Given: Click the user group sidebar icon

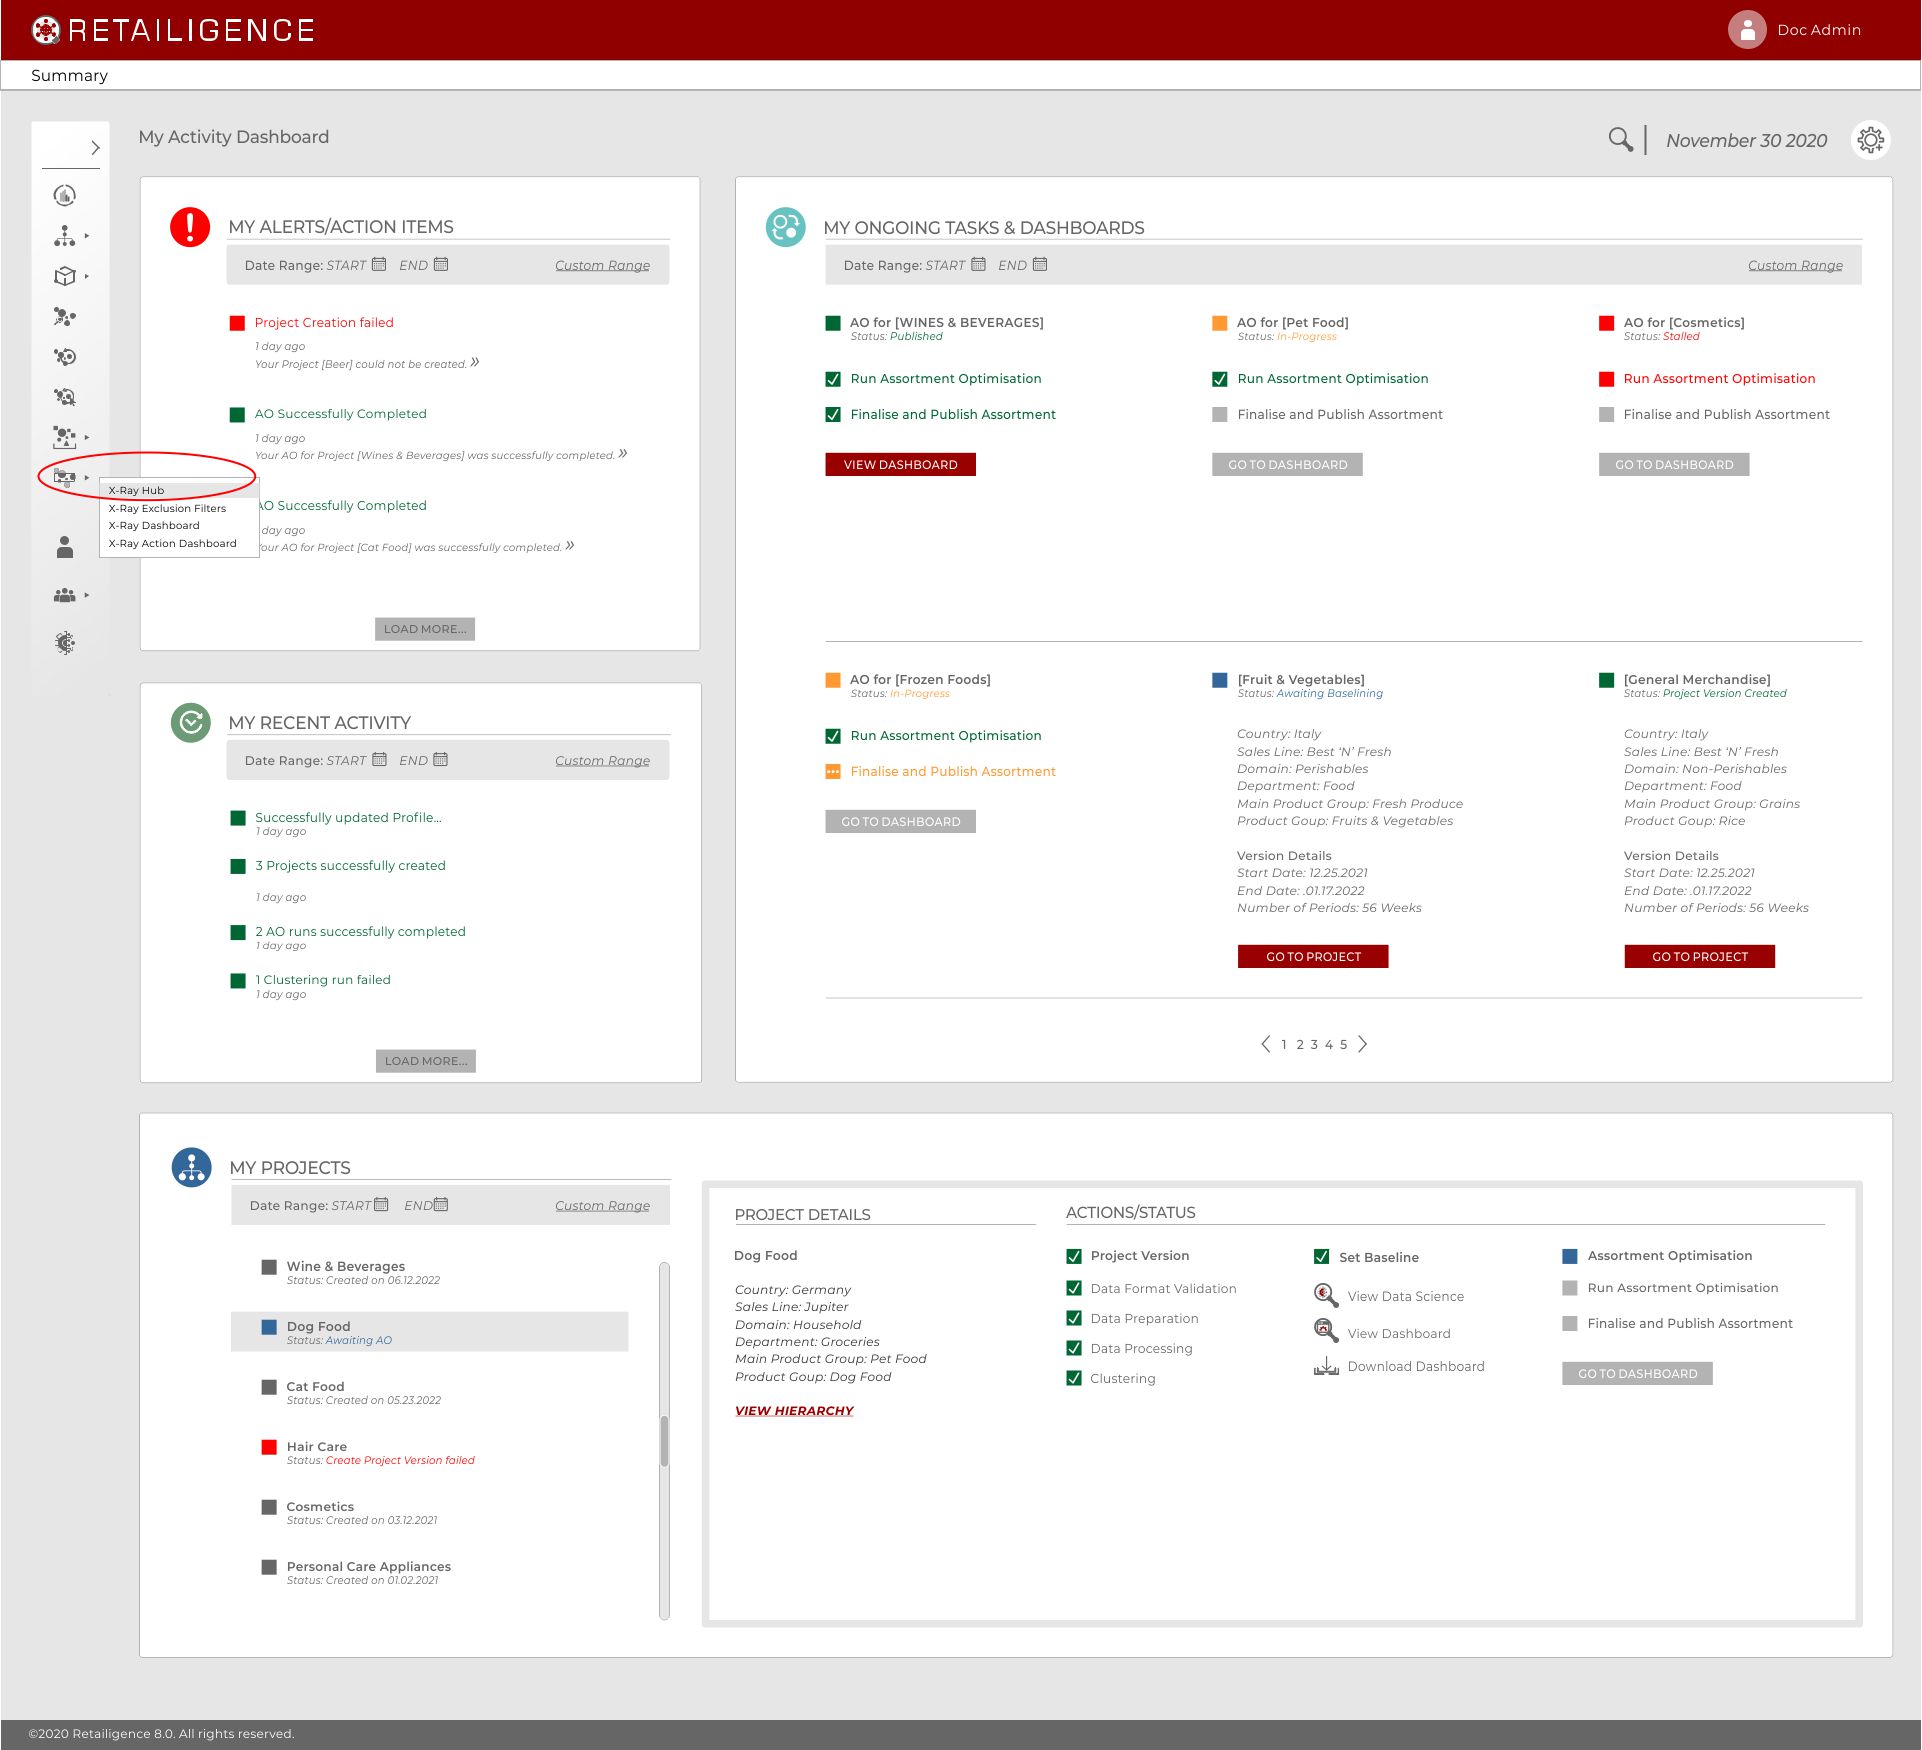Looking at the screenshot, I should [x=65, y=595].
